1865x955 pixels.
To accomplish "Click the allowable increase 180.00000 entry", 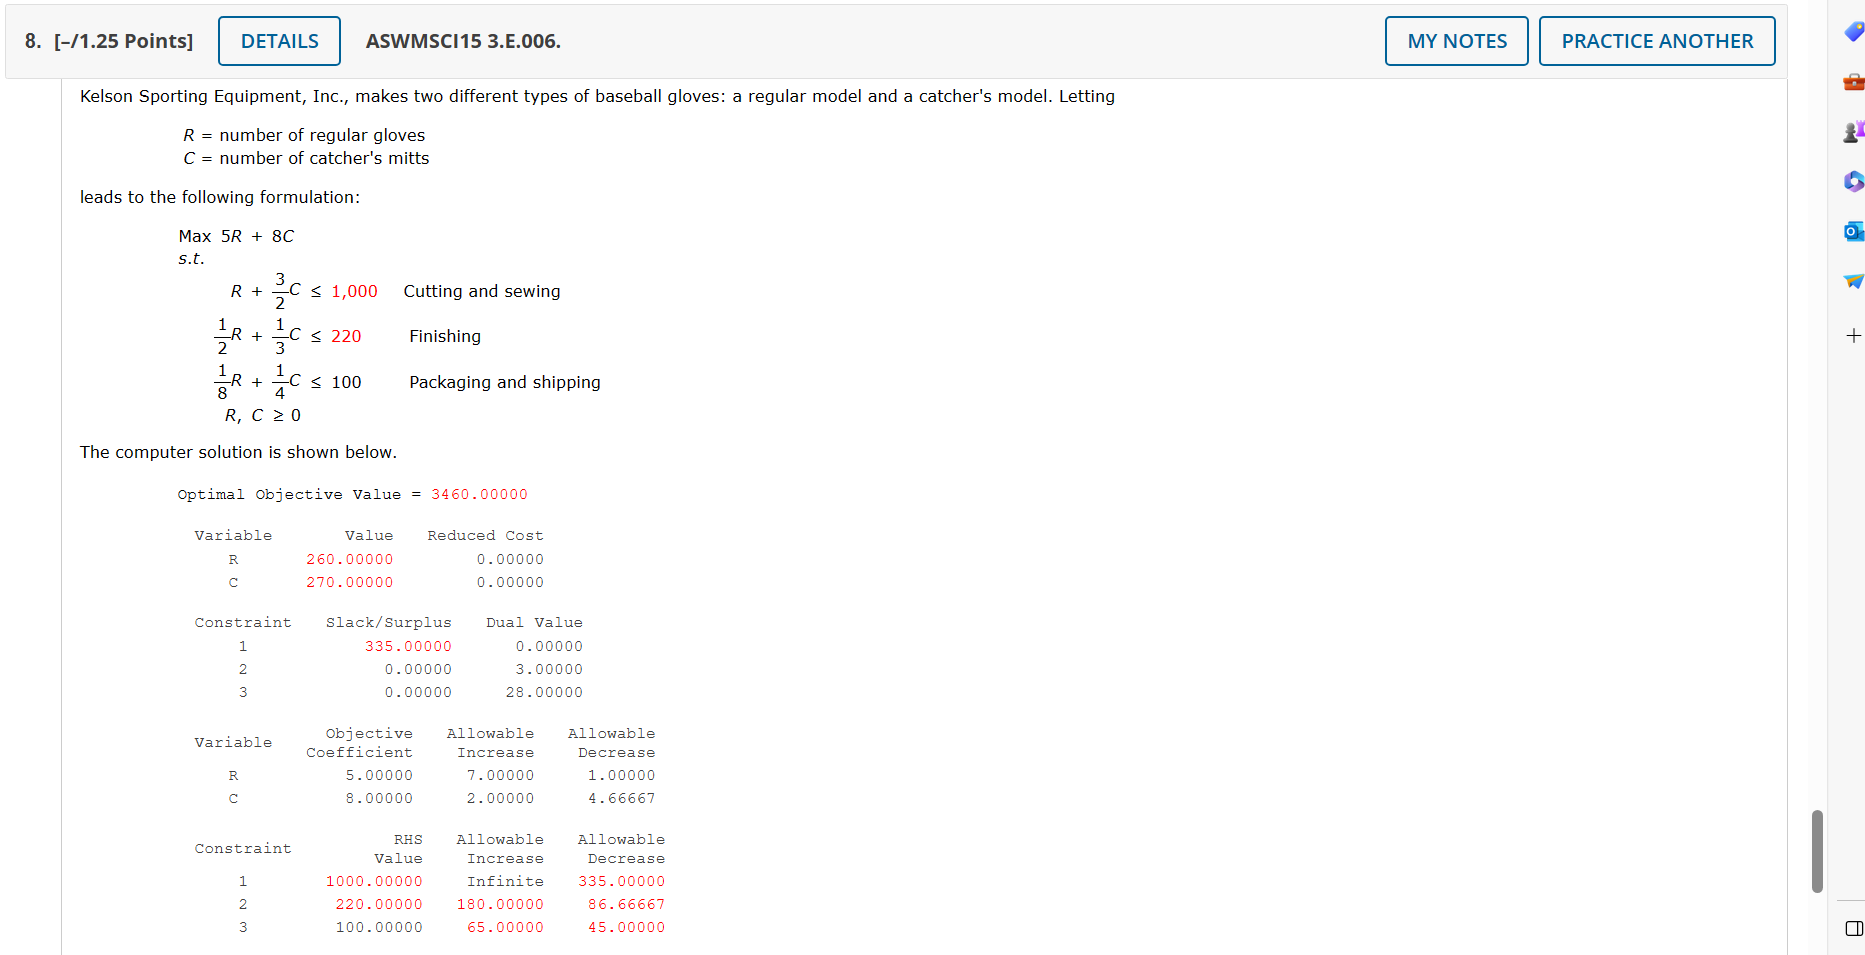I will click(497, 904).
